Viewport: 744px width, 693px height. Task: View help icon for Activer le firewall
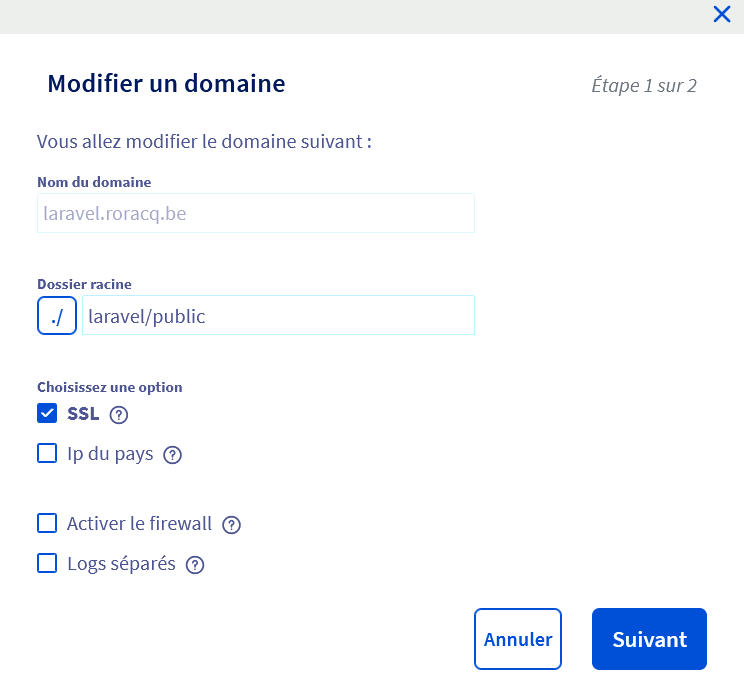232,525
